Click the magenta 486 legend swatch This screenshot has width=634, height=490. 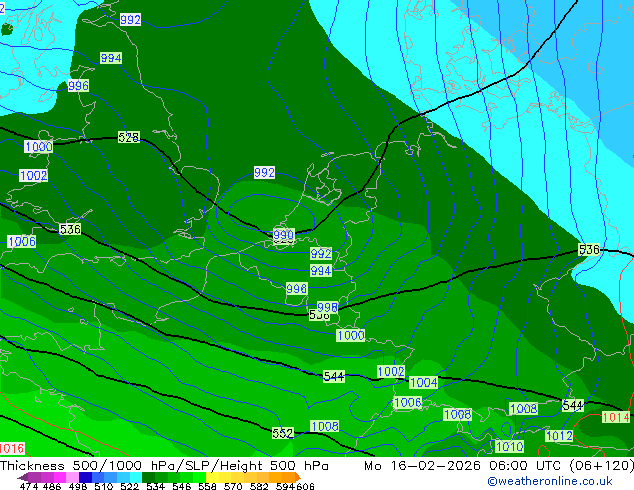(60, 477)
